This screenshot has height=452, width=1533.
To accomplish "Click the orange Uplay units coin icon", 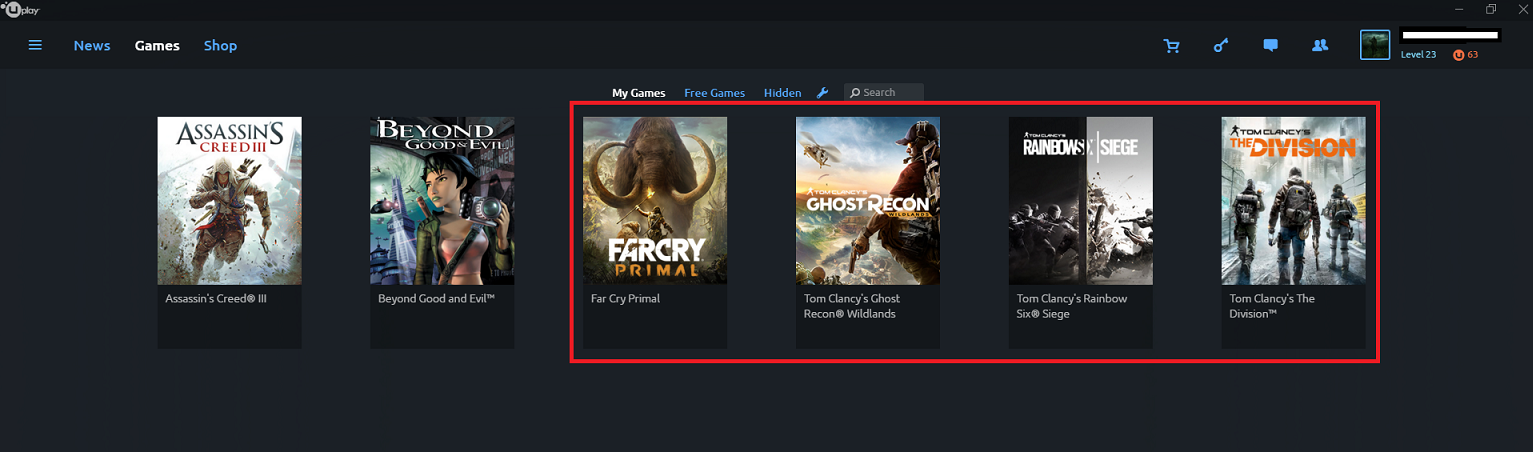I will pos(1458,55).
